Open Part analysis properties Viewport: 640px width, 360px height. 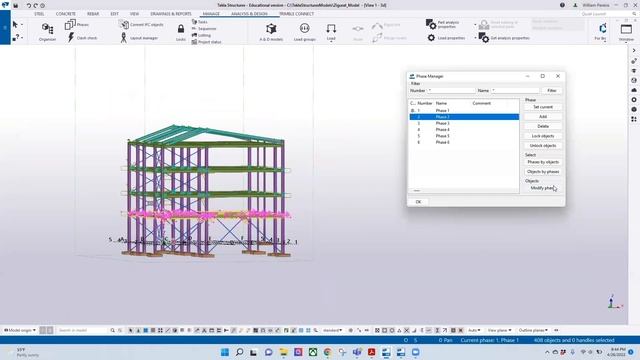[443, 24]
